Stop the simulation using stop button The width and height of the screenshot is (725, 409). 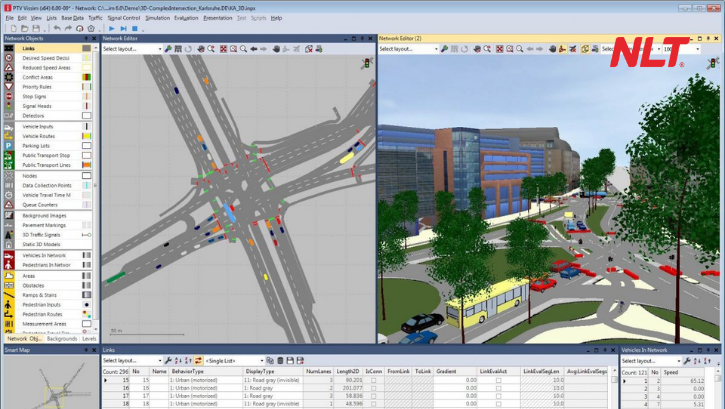click(x=134, y=28)
